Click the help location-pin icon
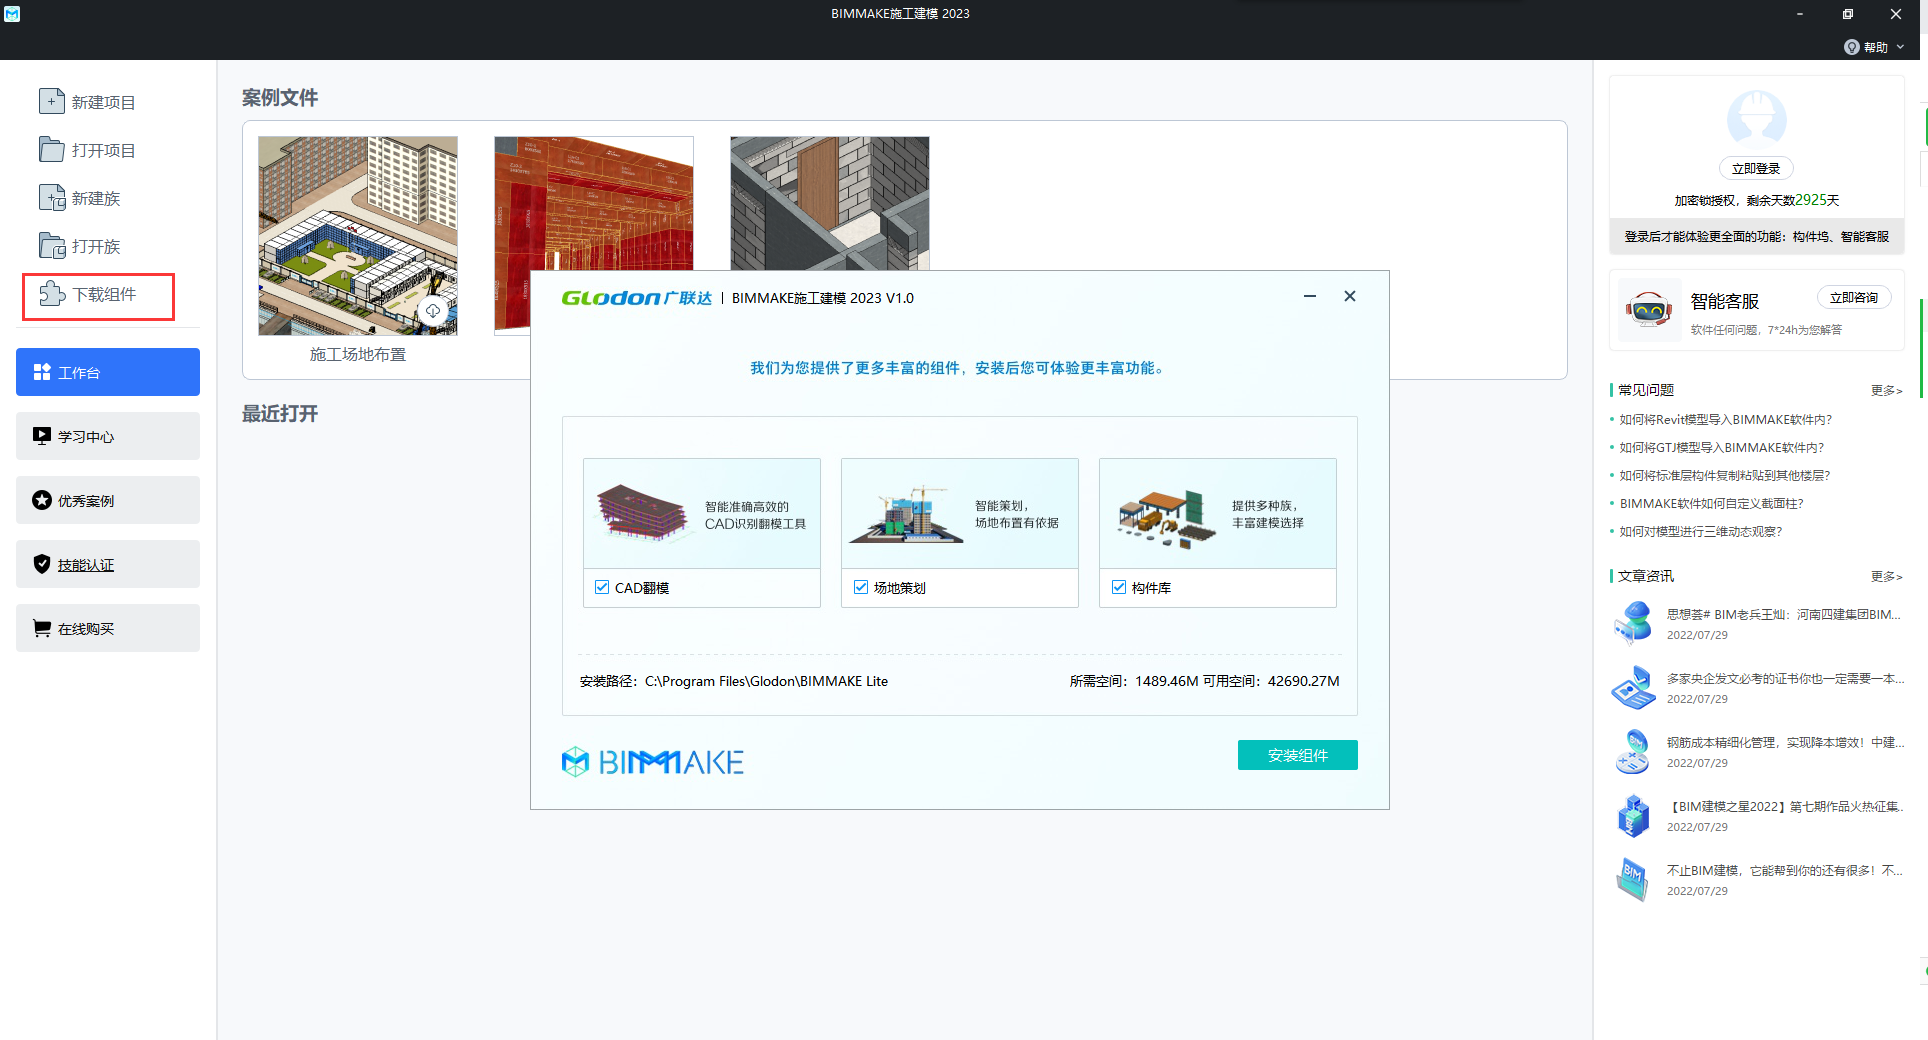This screenshot has width=1928, height=1040. 1852,47
